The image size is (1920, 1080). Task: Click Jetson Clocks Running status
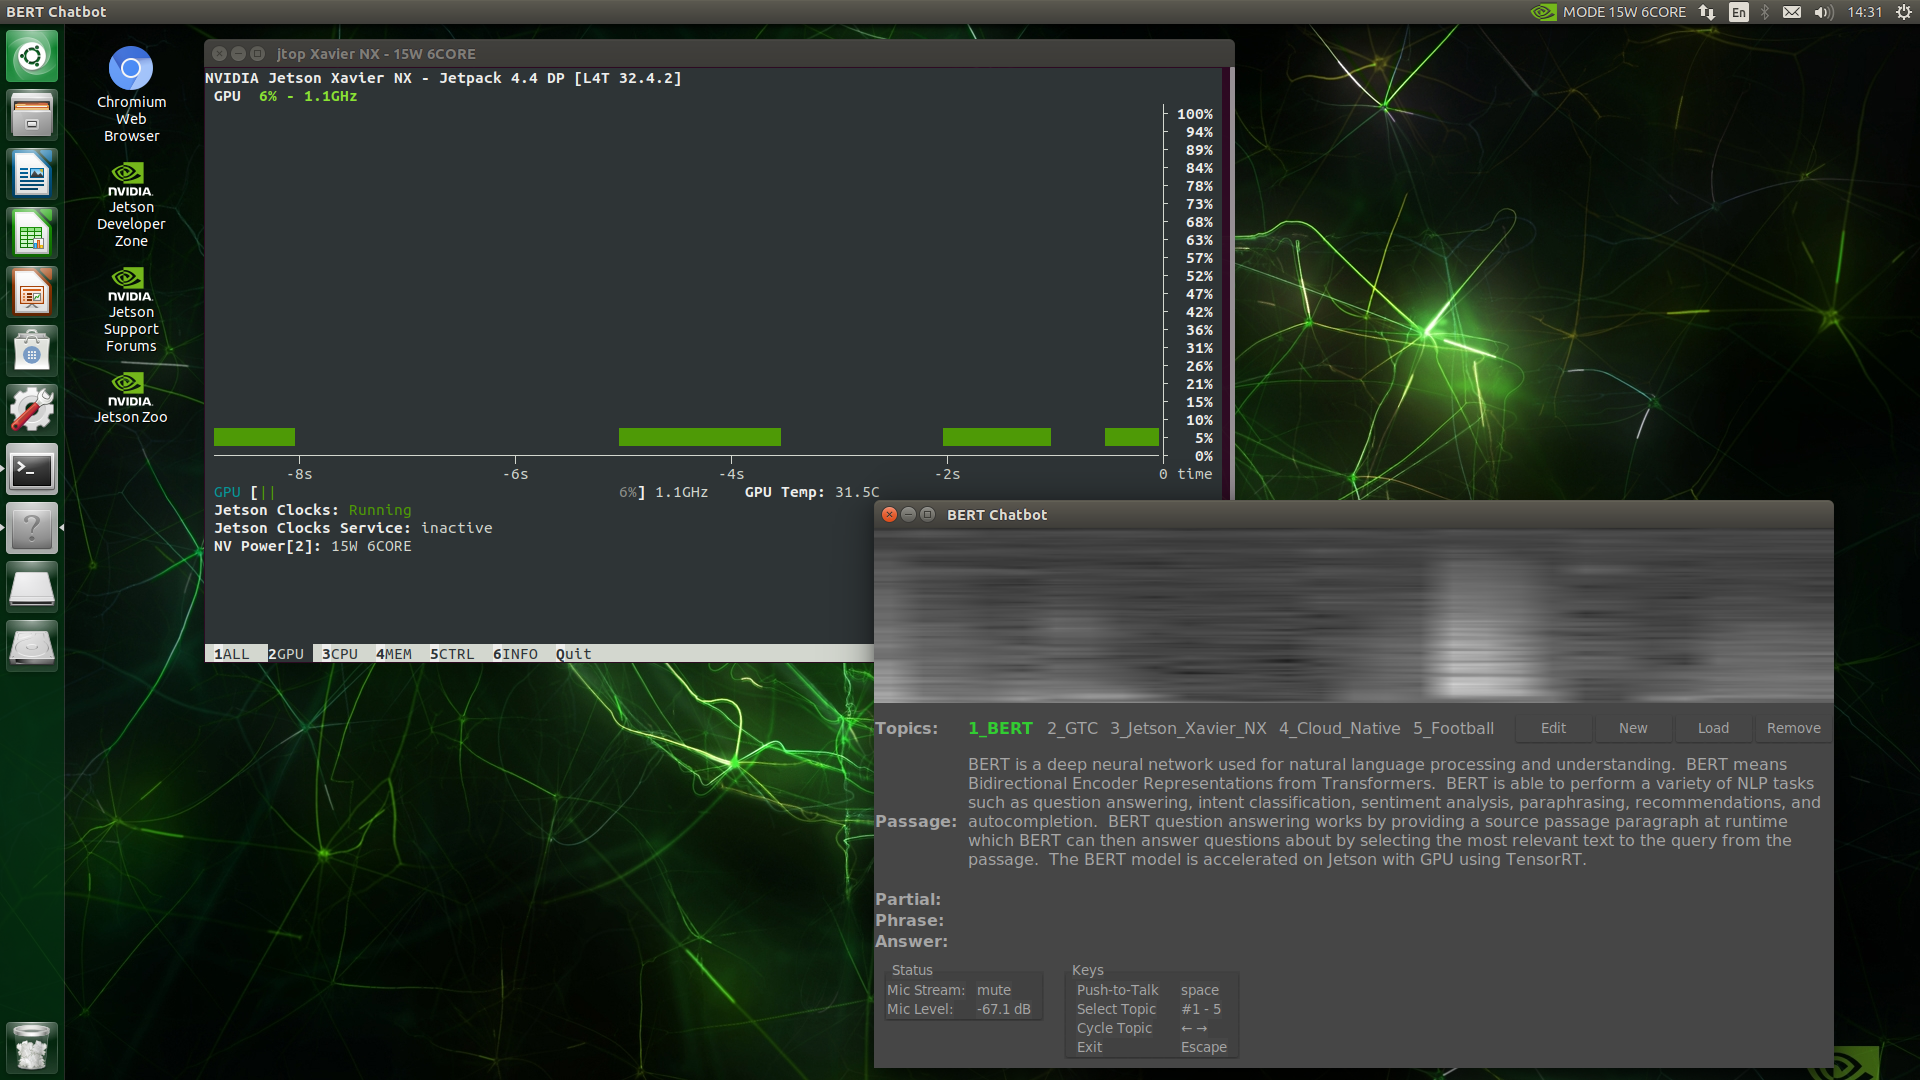point(380,510)
